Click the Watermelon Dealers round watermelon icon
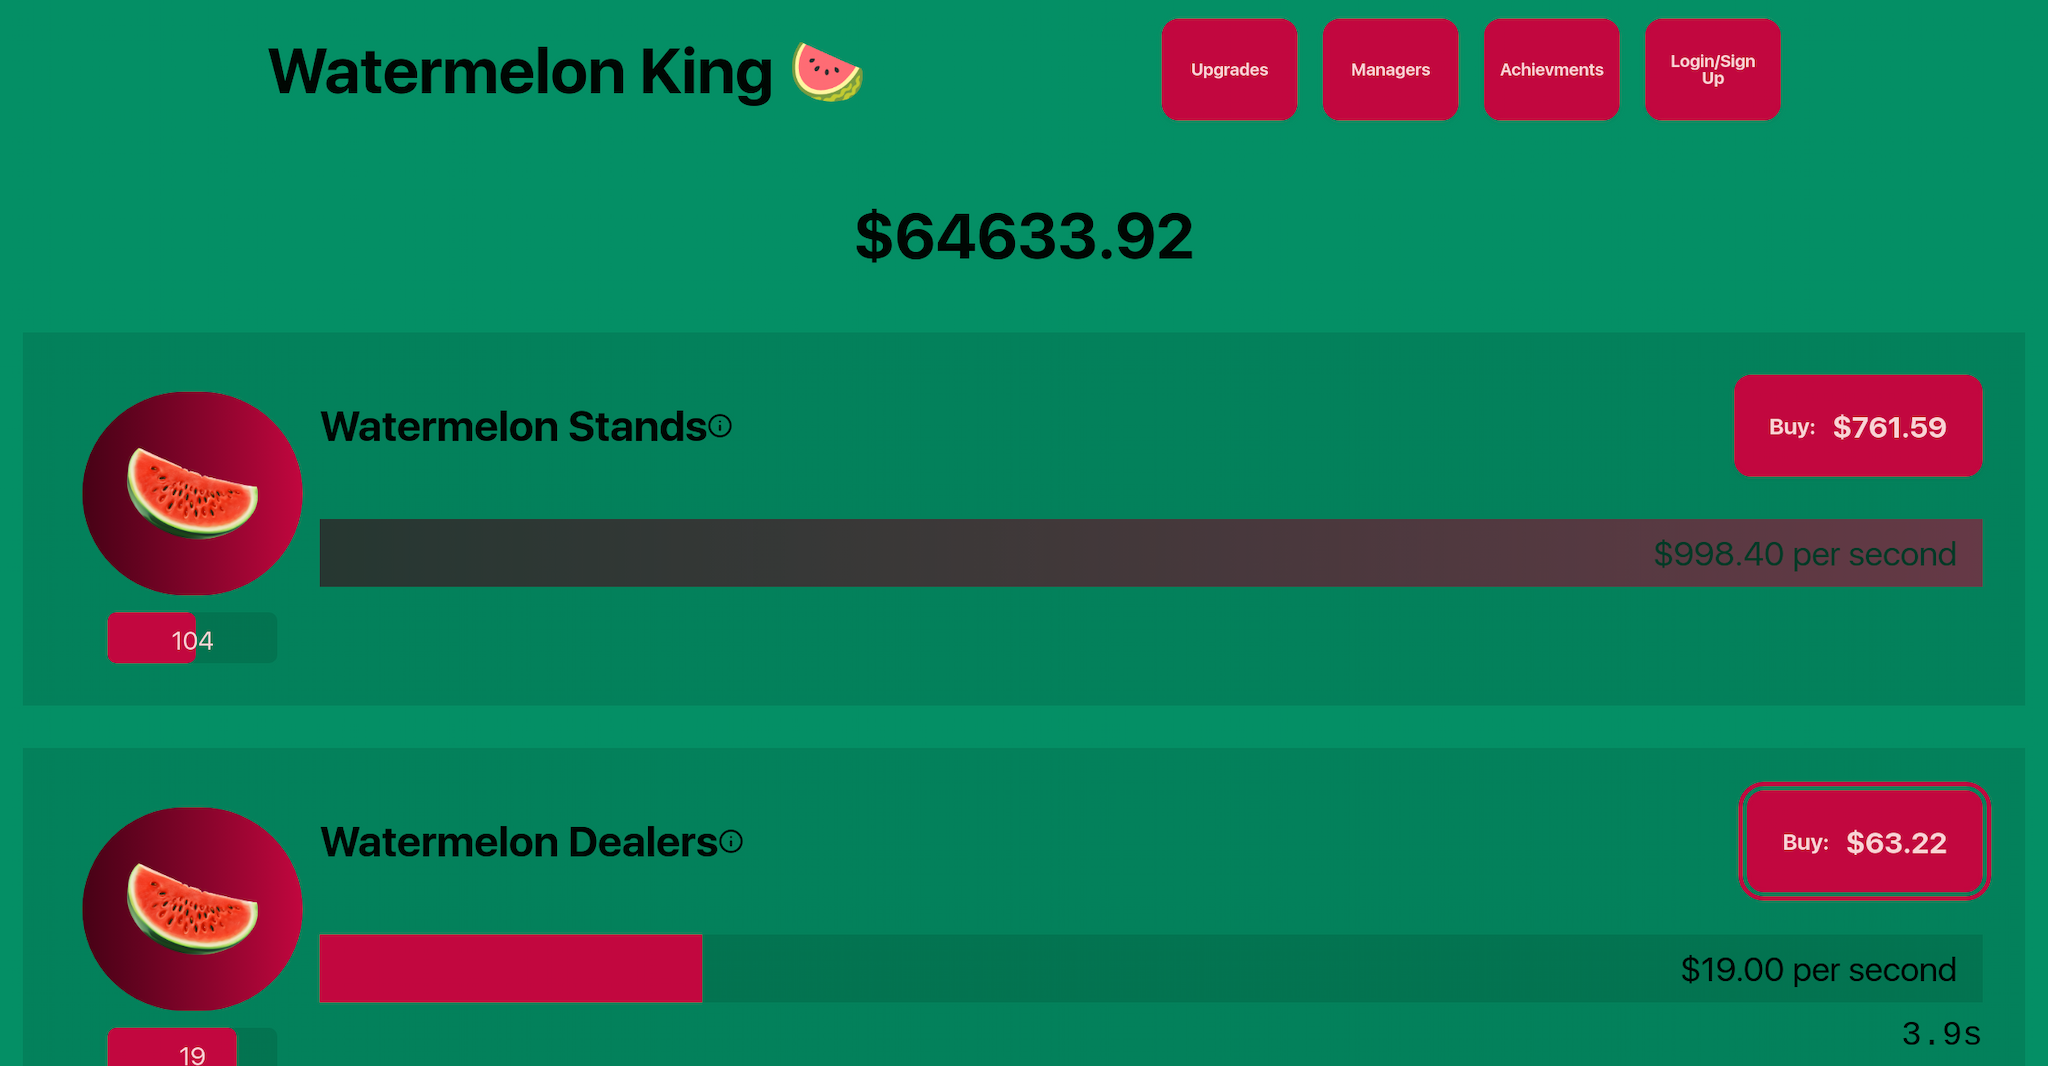This screenshot has height=1066, width=2048. (192, 909)
